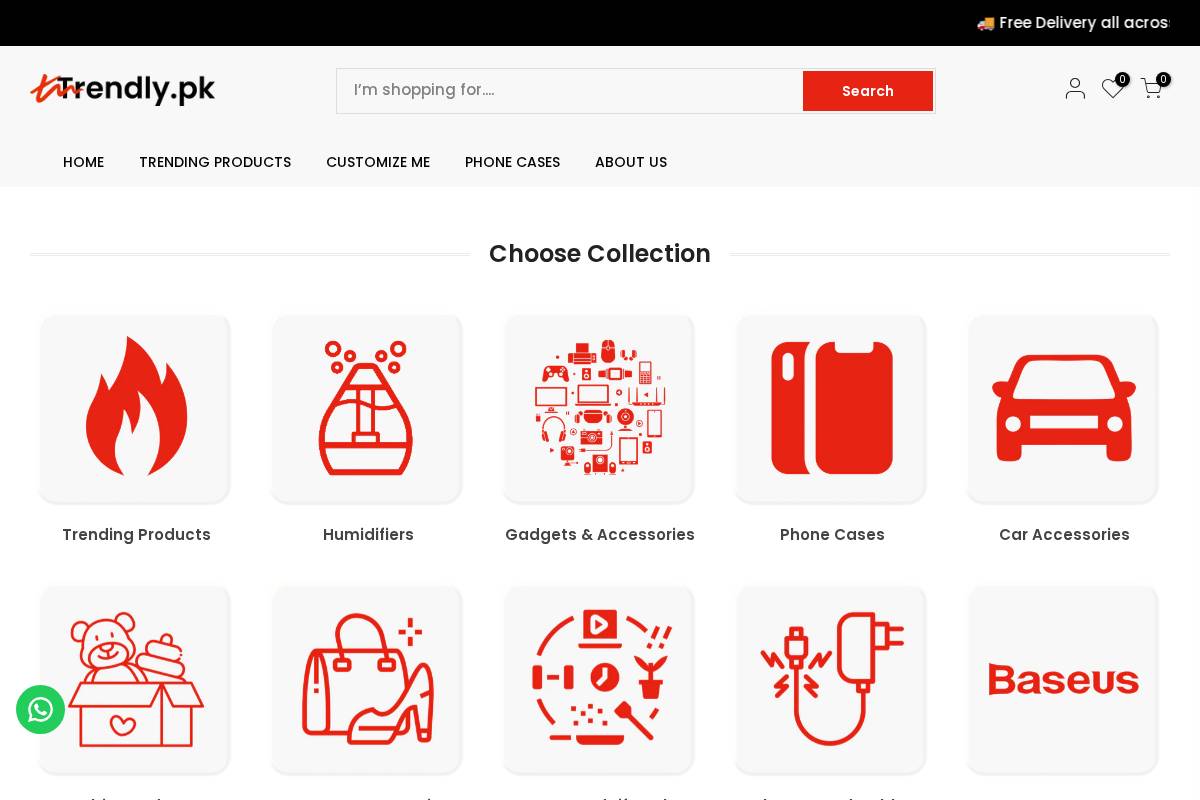
Task: Click the shopping search input field
Action: pos(570,91)
